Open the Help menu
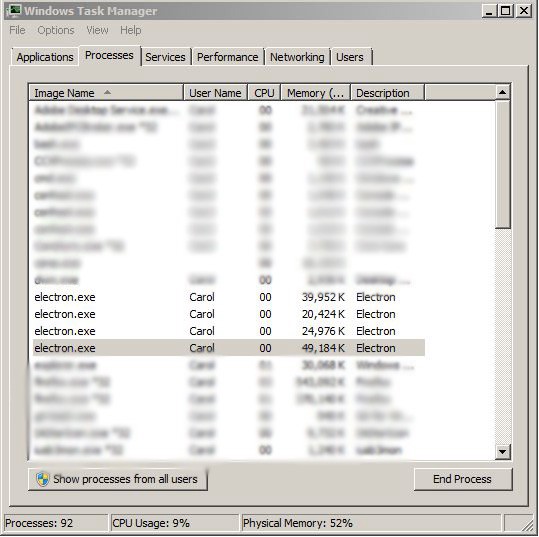The height and width of the screenshot is (537, 539). pos(131,30)
